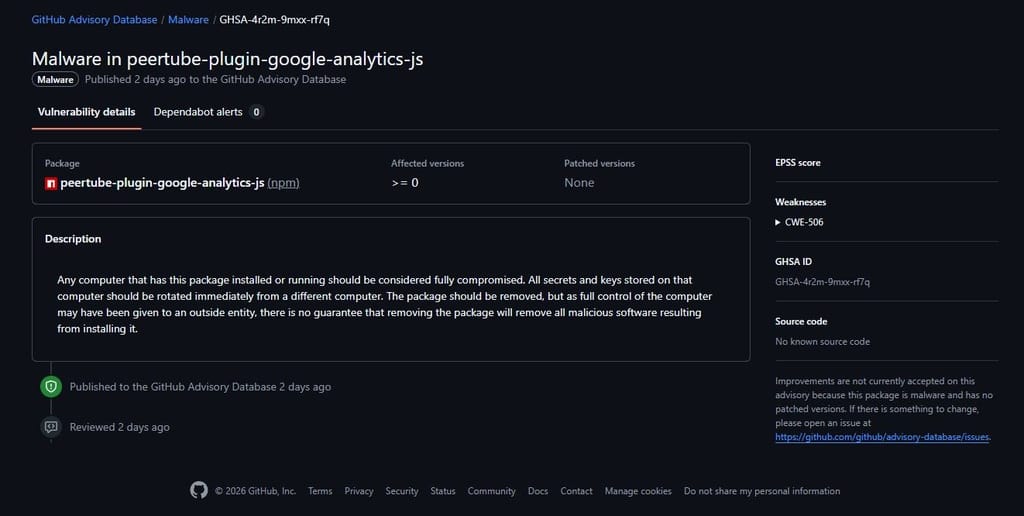Click the affected versions value >= 0
Image resolution: width=1024 pixels, height=516 pixels.
pos(405,183)
